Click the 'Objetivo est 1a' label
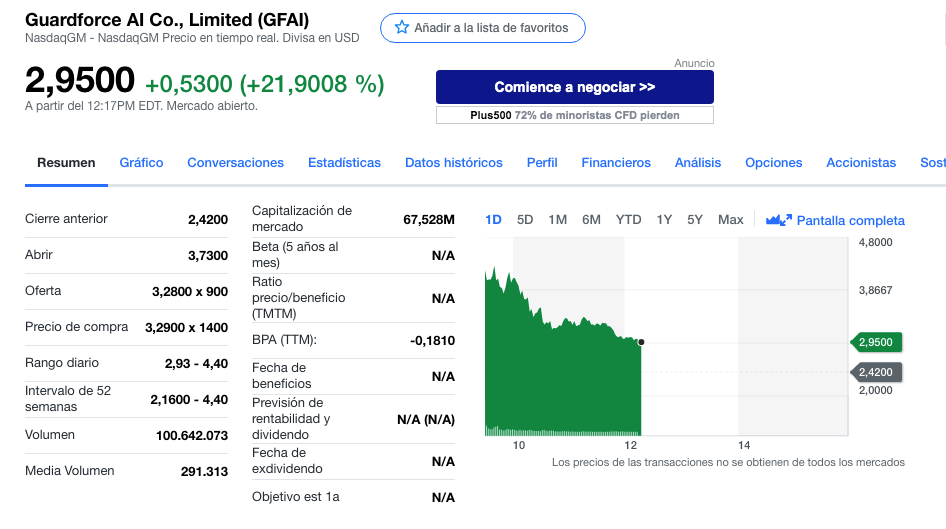The image size is (946, 529). pos(296,497)
